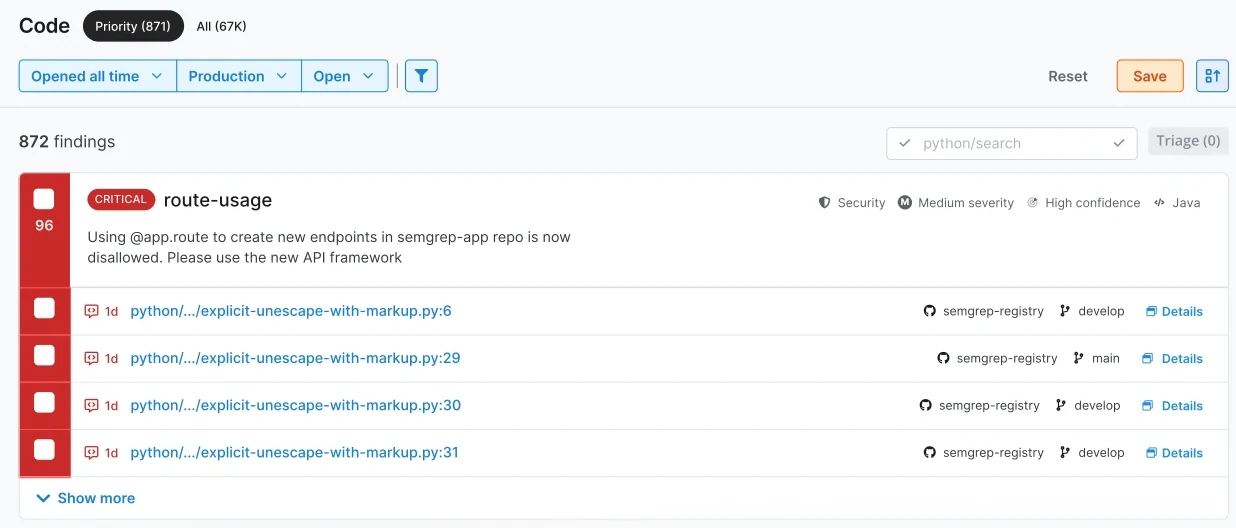Click Details icon in the py:29 row
1236x528 pixels.
click(1147, 358)
